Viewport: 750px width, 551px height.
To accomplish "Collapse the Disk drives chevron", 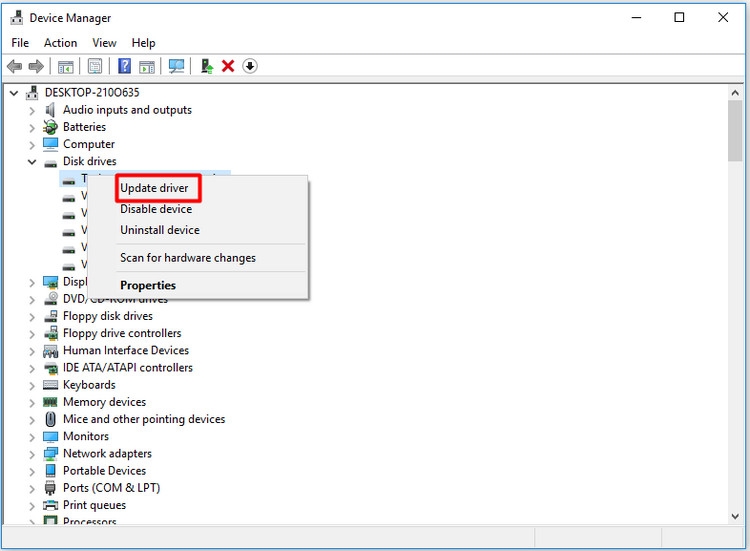I will pos(32,162).
